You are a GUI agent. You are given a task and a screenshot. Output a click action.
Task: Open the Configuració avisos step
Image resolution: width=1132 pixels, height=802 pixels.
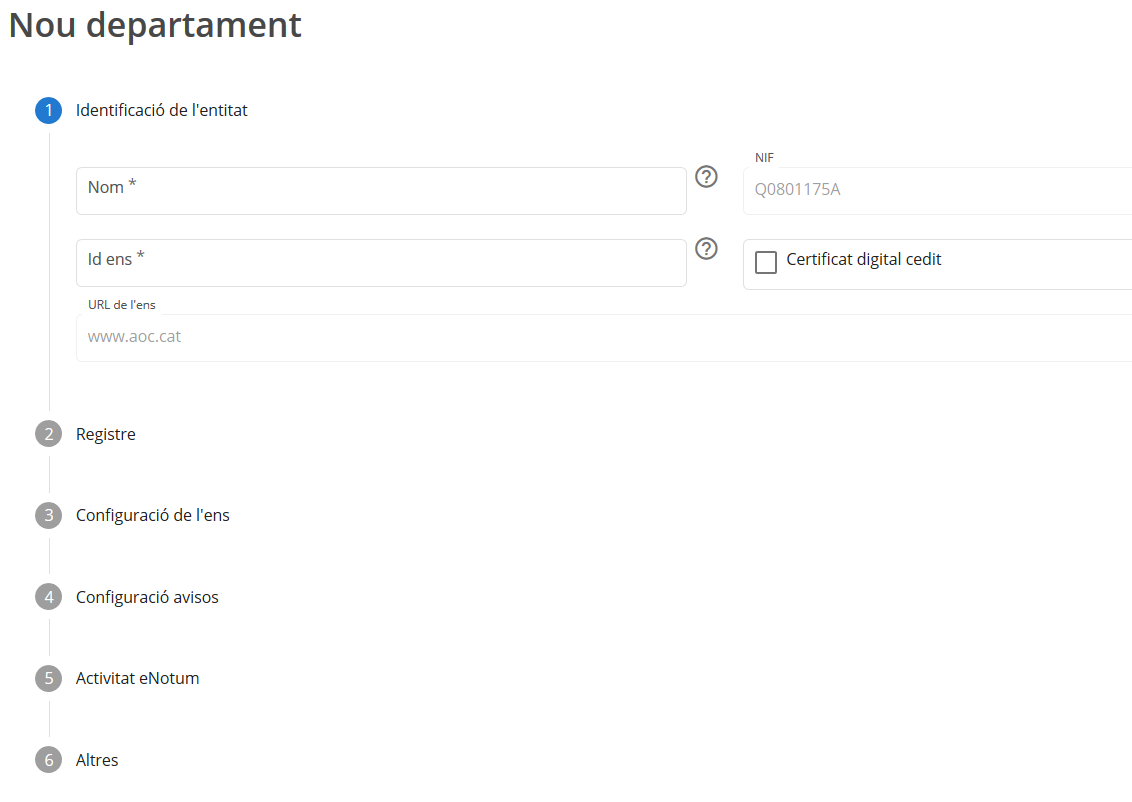tap(147, 598)
